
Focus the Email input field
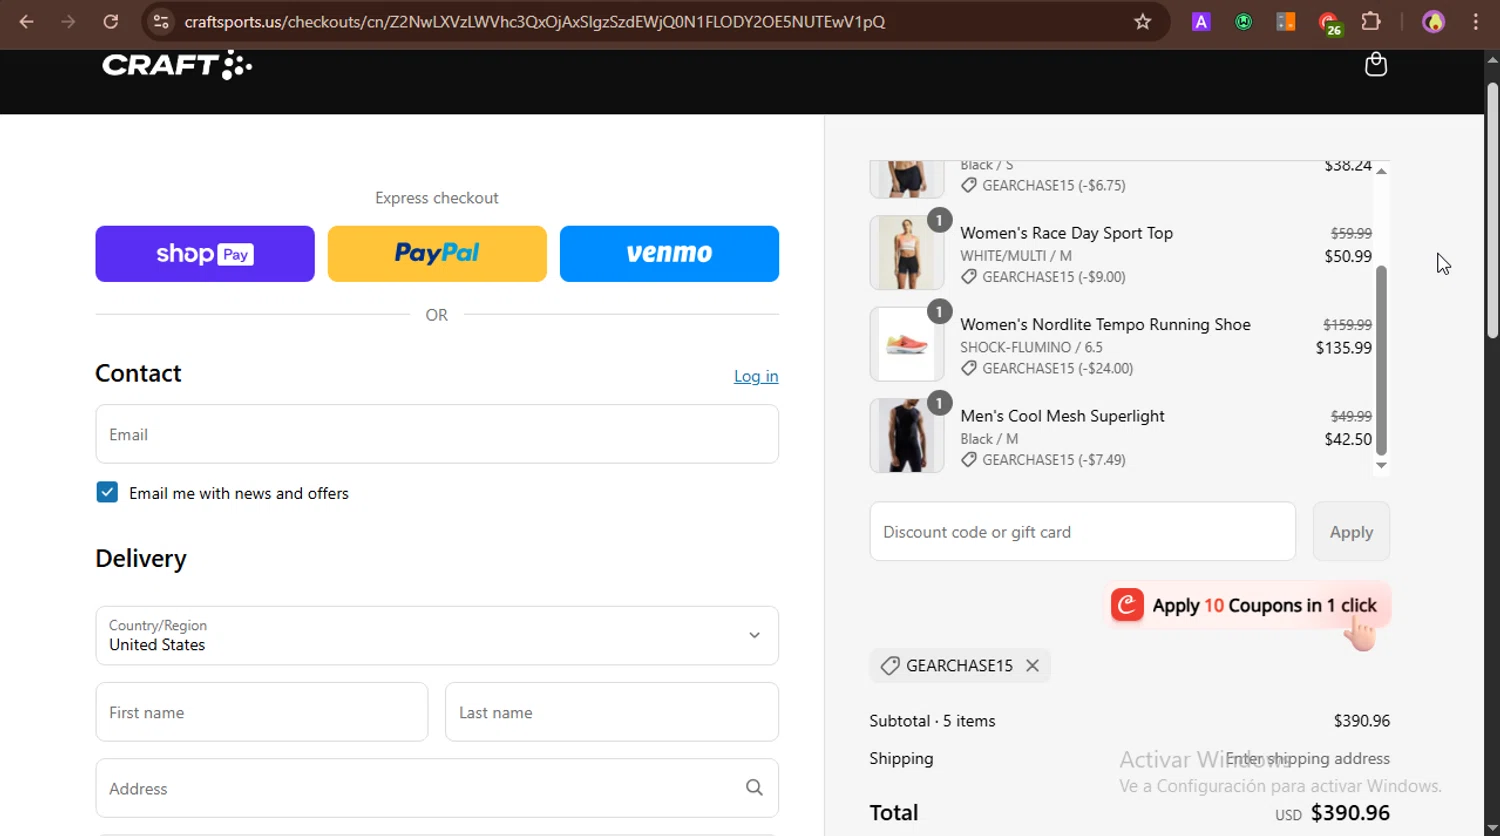[x=437, y=434]
